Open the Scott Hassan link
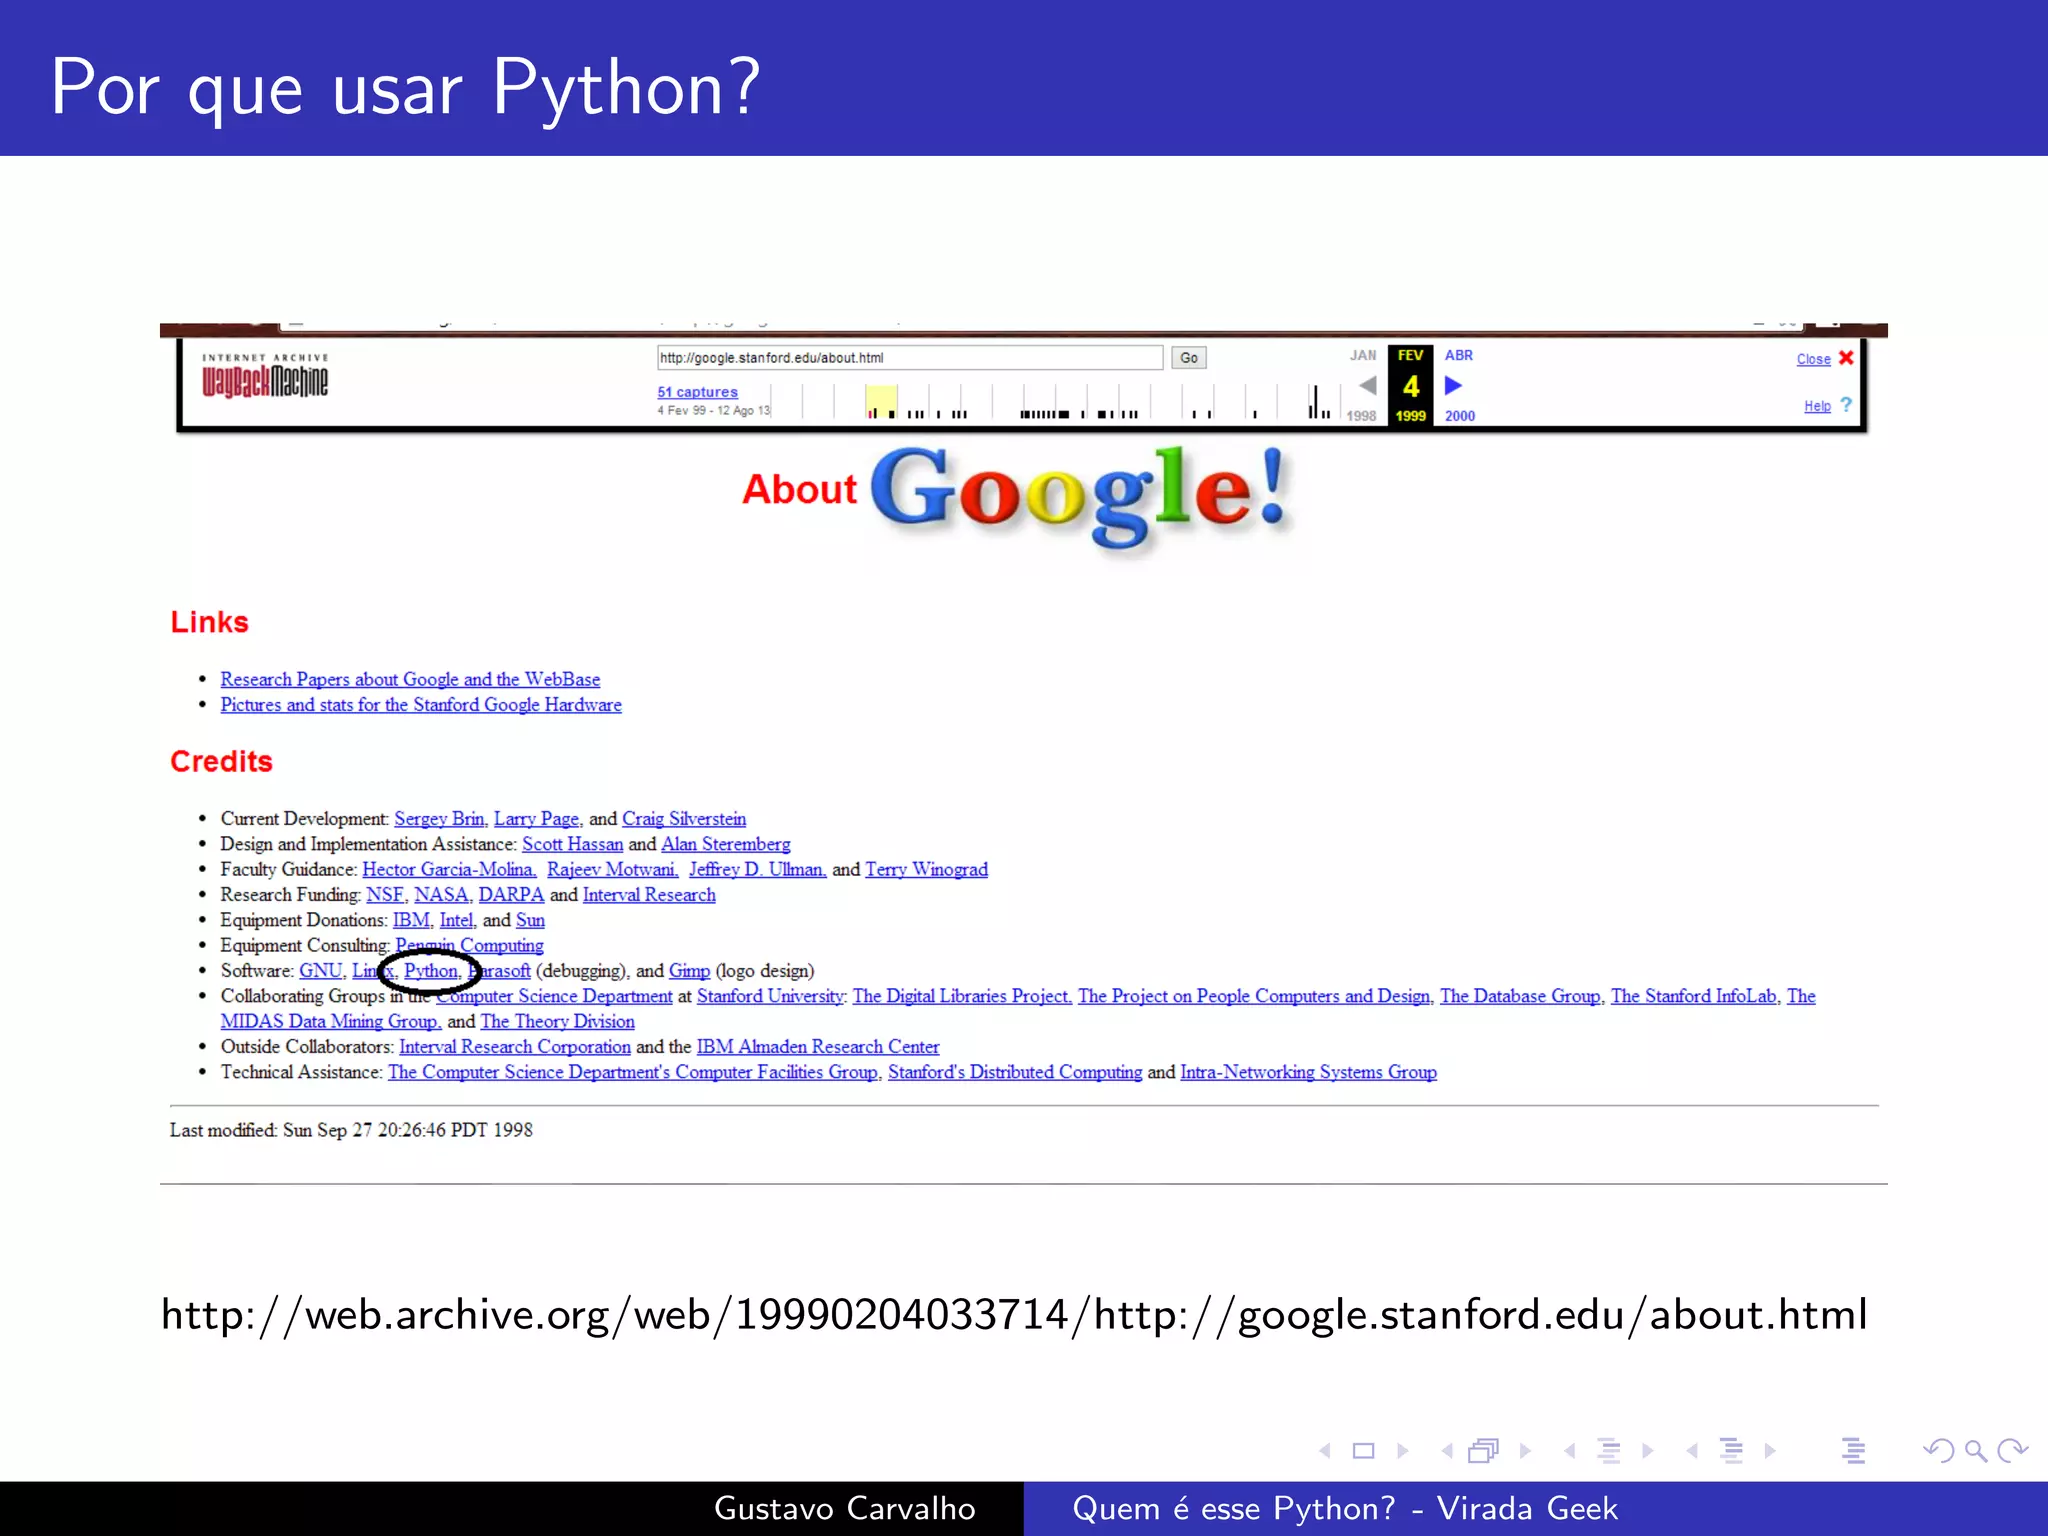Screen dimensions: 2048x1536 pyautogui.click(x=573, y=844)
